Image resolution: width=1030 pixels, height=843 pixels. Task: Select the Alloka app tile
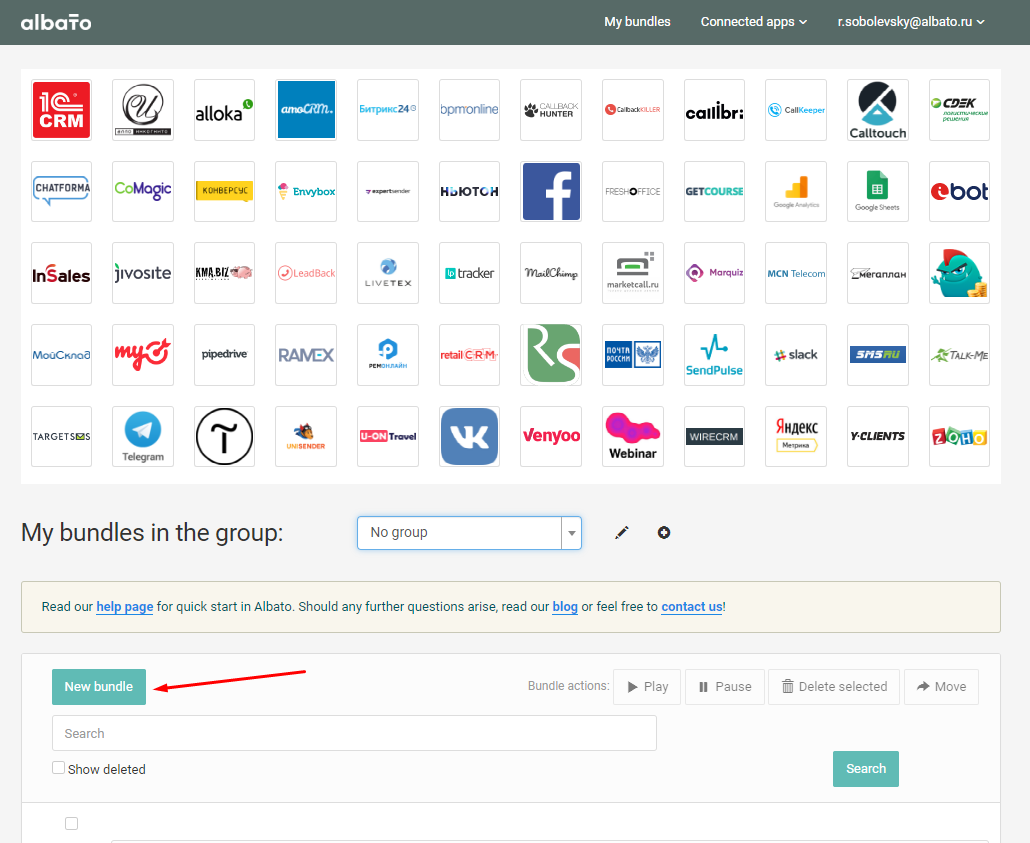[x=225, y=110]
